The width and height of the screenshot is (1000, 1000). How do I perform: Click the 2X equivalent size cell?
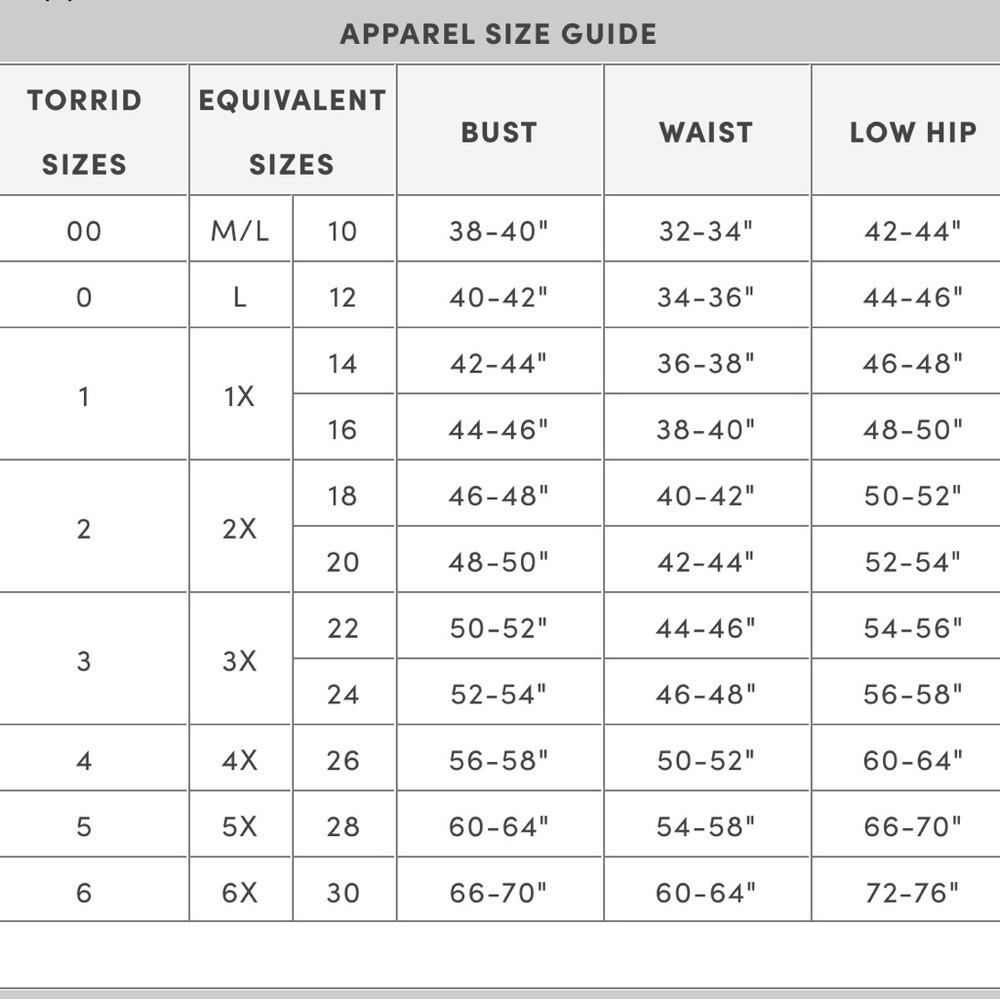click(240, 527)
